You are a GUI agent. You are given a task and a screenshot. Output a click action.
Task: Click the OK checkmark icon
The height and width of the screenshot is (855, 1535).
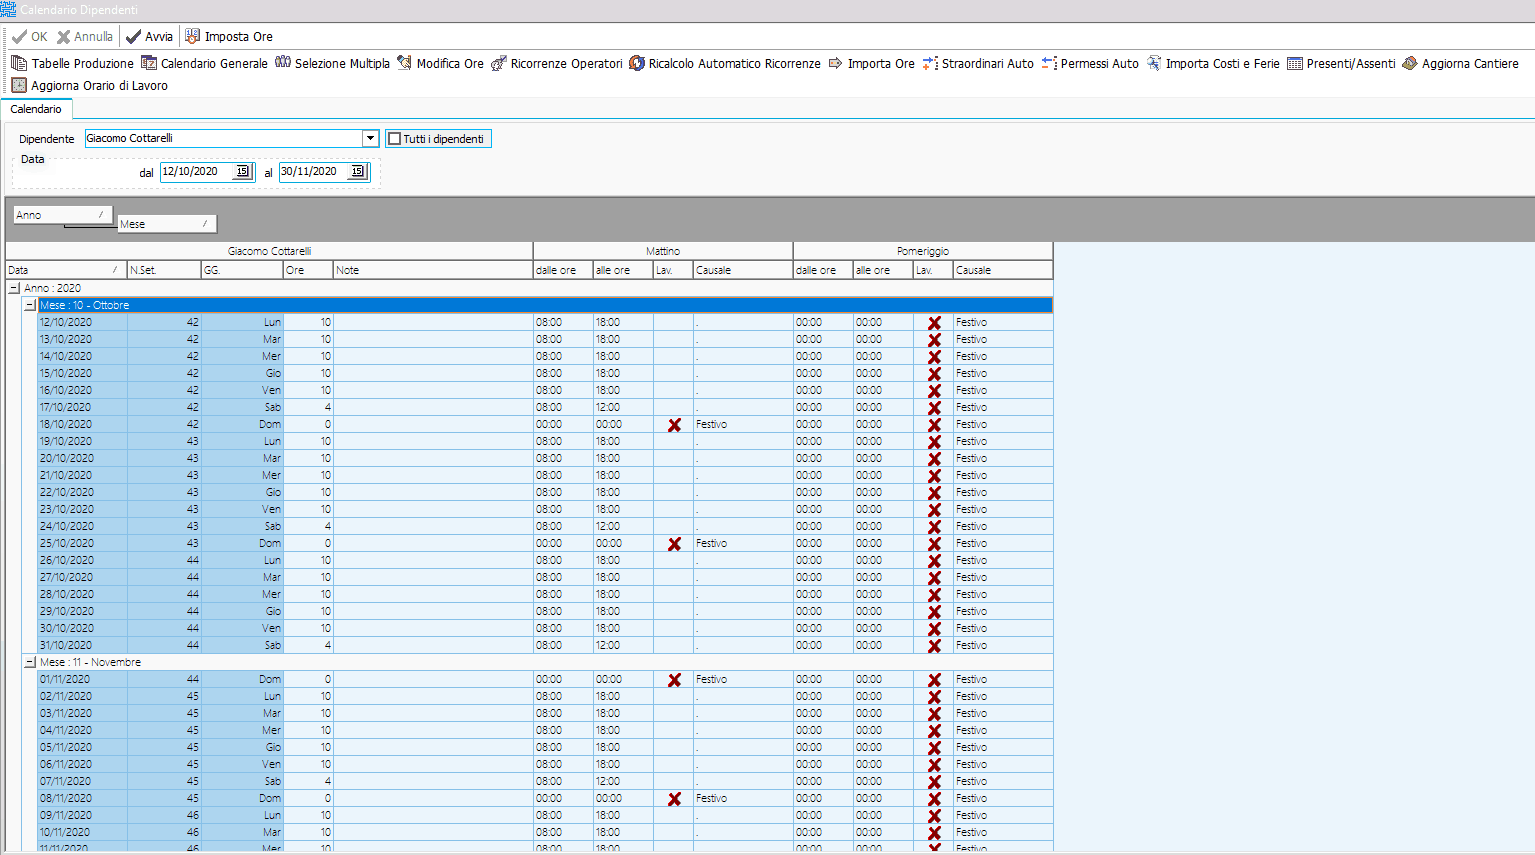[x=19, y=37]
